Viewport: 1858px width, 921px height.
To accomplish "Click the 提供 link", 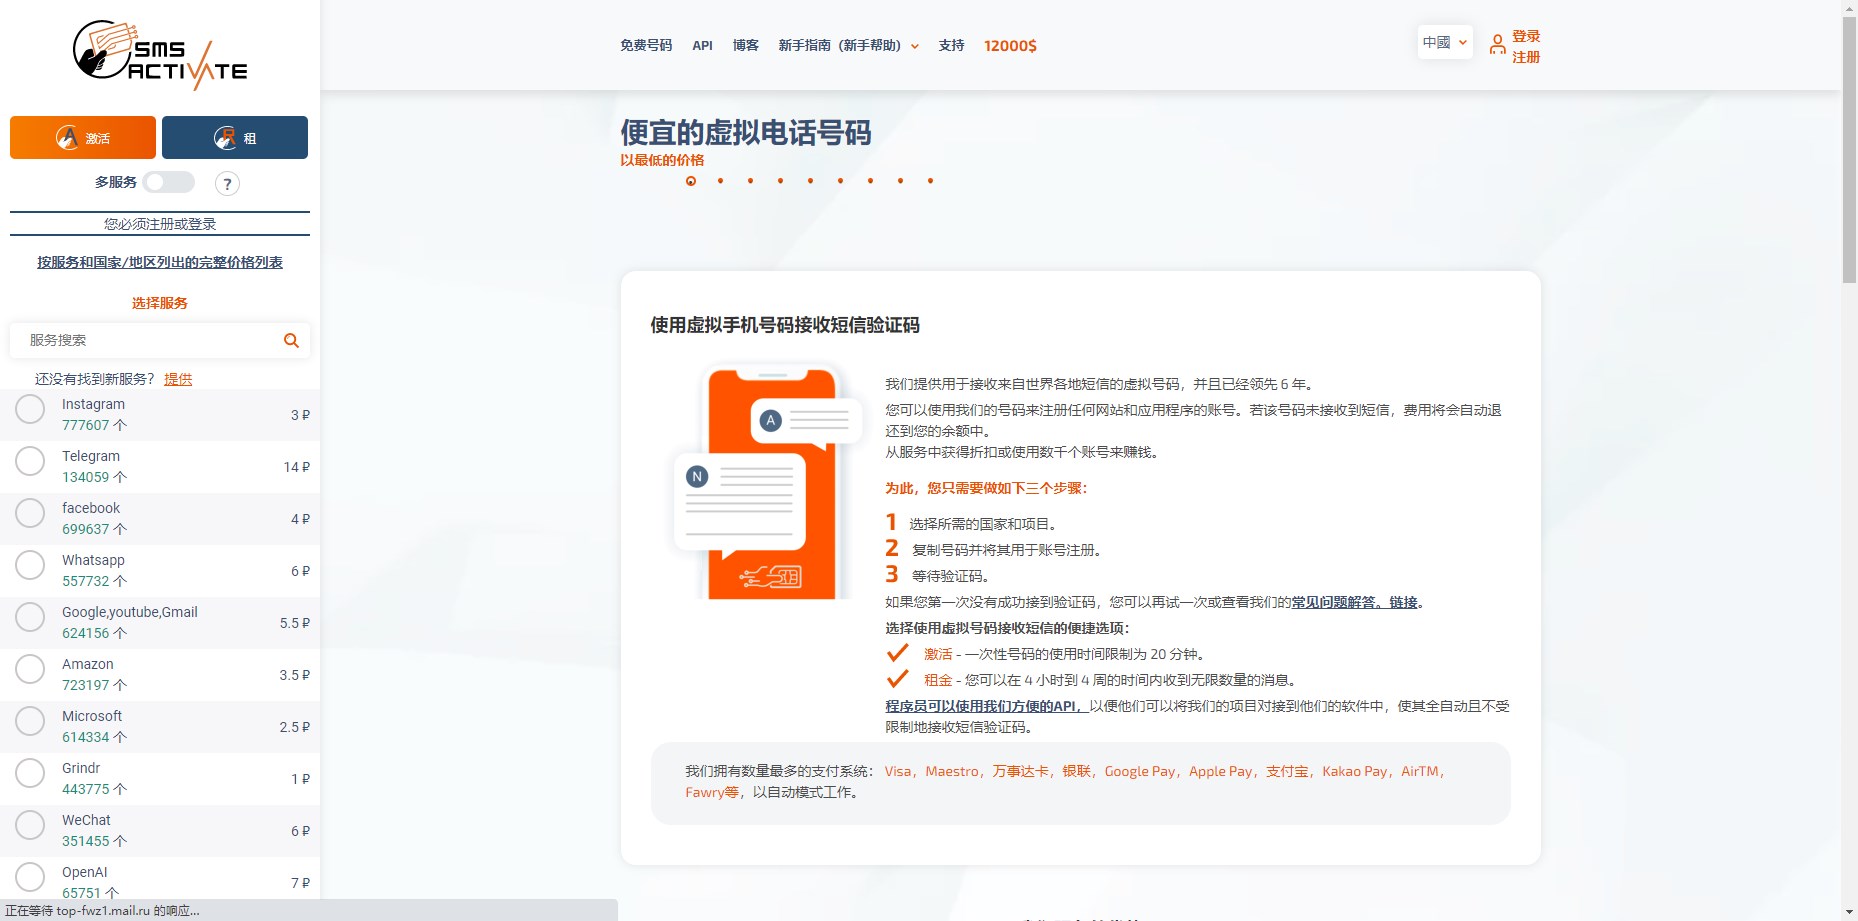I will click(x=178, y=379).
